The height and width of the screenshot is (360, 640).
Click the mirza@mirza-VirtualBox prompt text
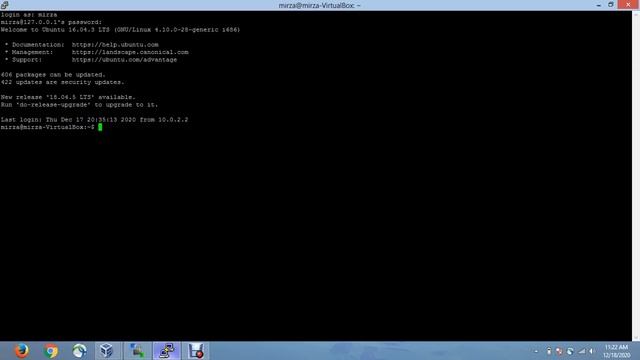click(x=47, y=127)
